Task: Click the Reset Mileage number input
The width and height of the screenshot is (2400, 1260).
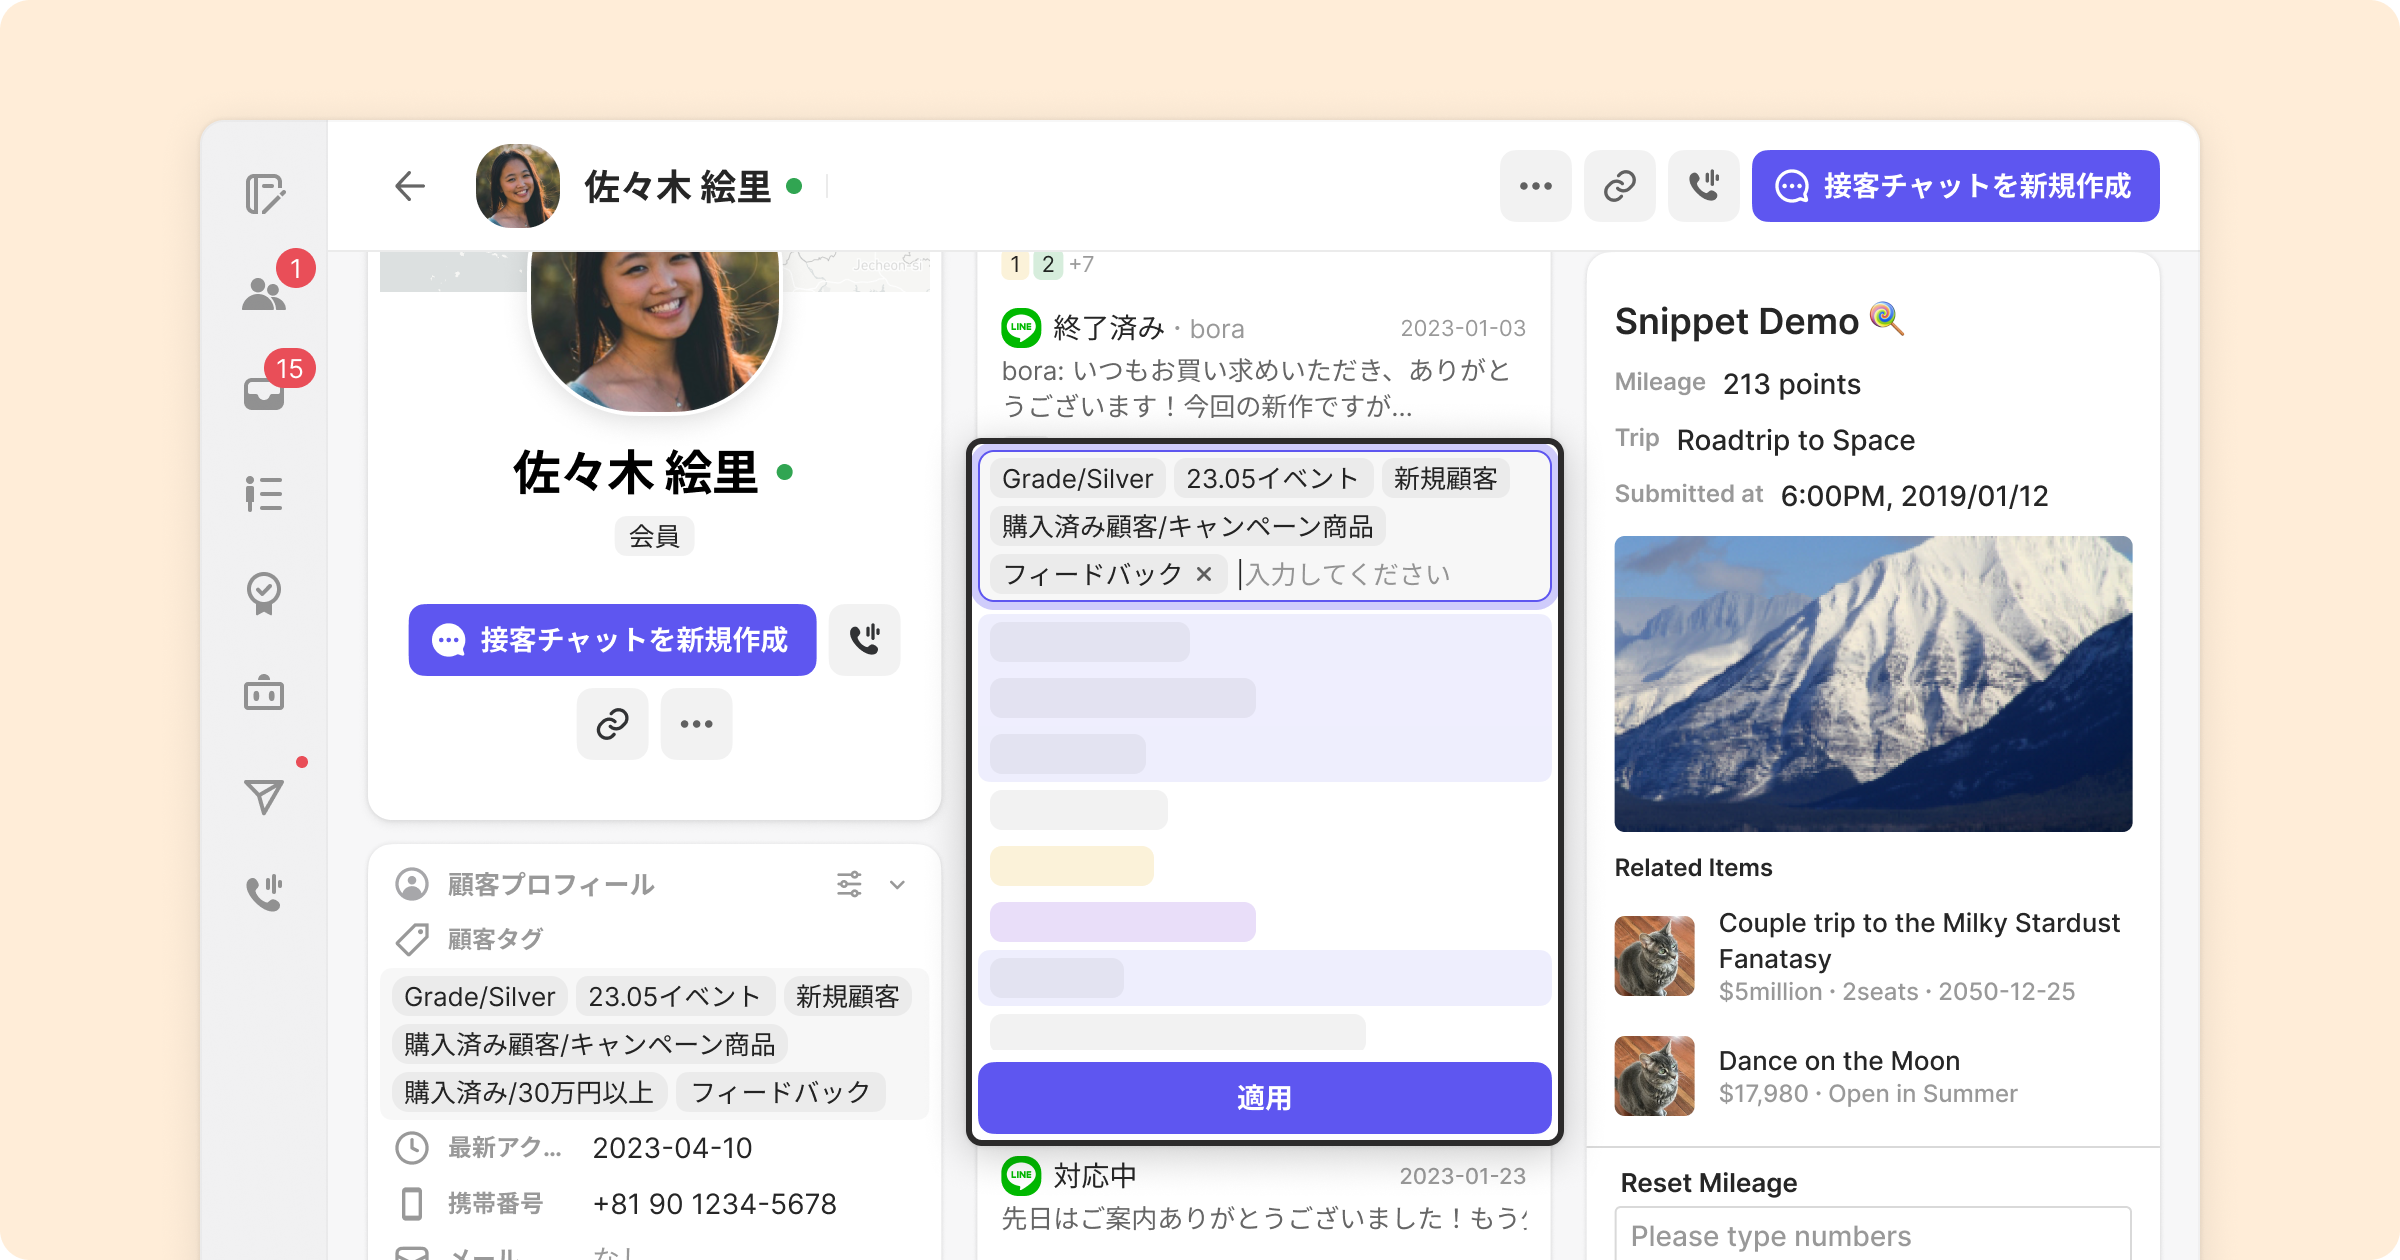Action: pyautogui.click(x=1873, y=1236)
